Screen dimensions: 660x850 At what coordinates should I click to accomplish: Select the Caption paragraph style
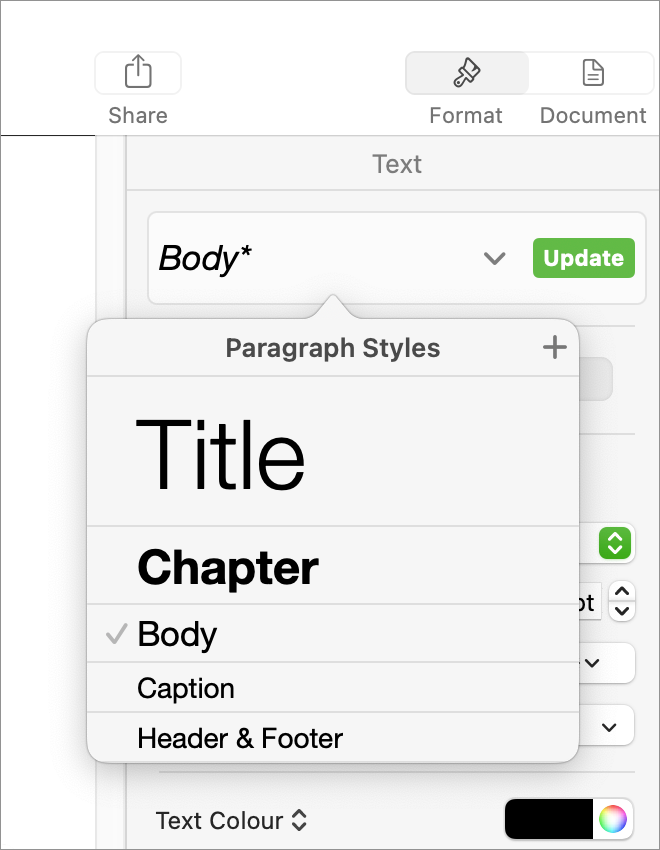tap(333, 687)
